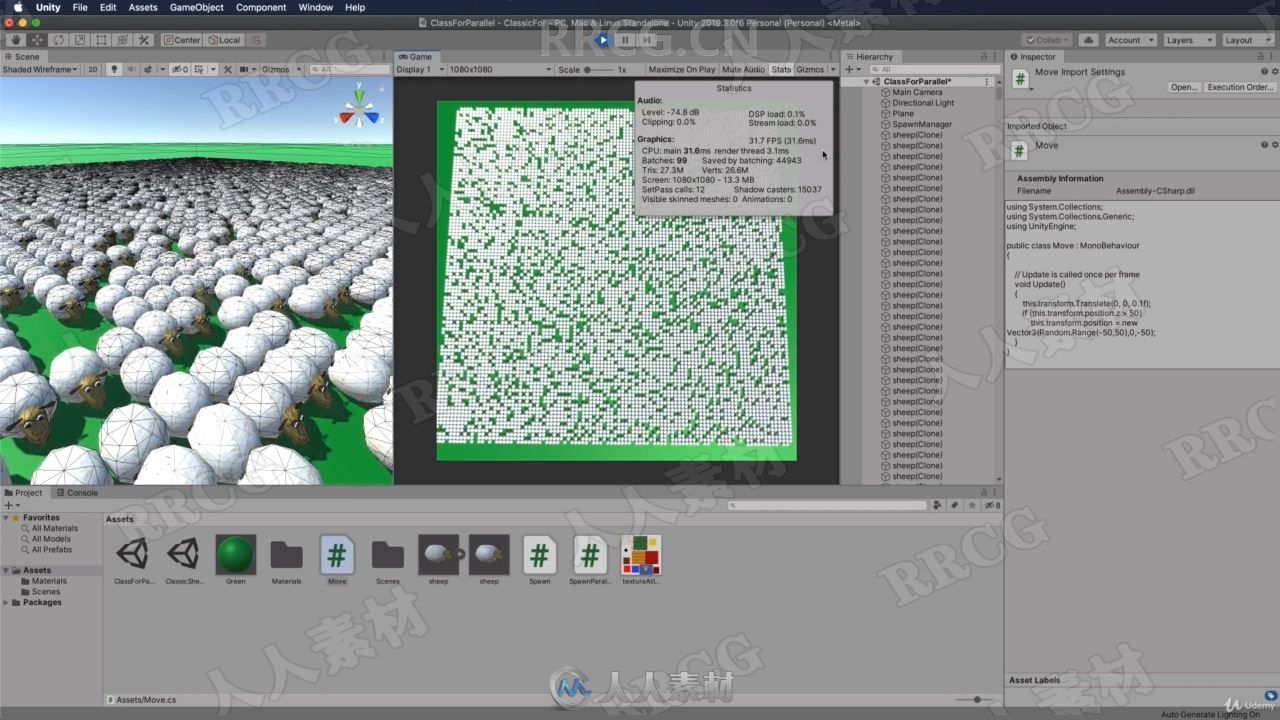The image size is (1280, 720).
Task: Open the GameObject menu
Action: 197,7
